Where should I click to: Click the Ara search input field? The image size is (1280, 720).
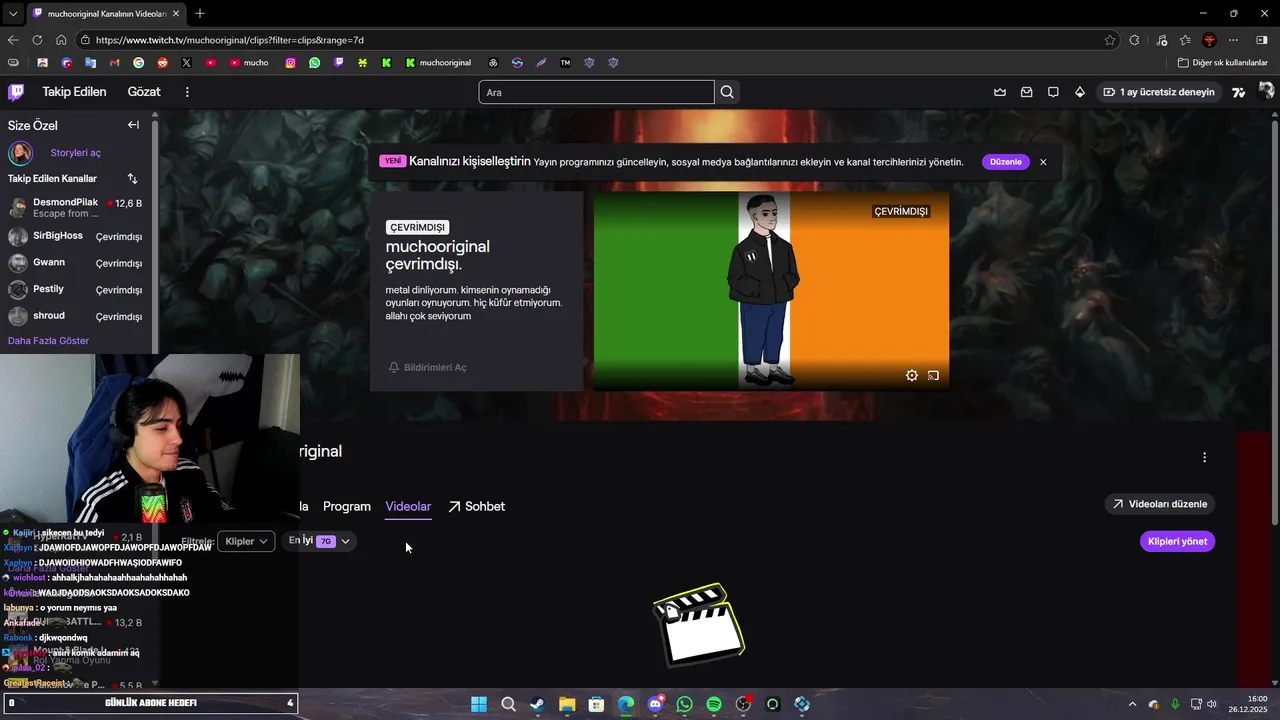(x=596, y=92)
